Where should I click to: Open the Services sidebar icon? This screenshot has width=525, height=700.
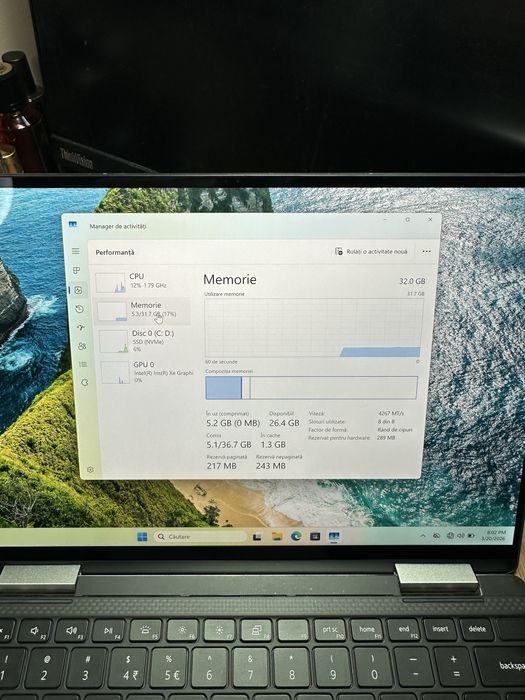point(84,383)
